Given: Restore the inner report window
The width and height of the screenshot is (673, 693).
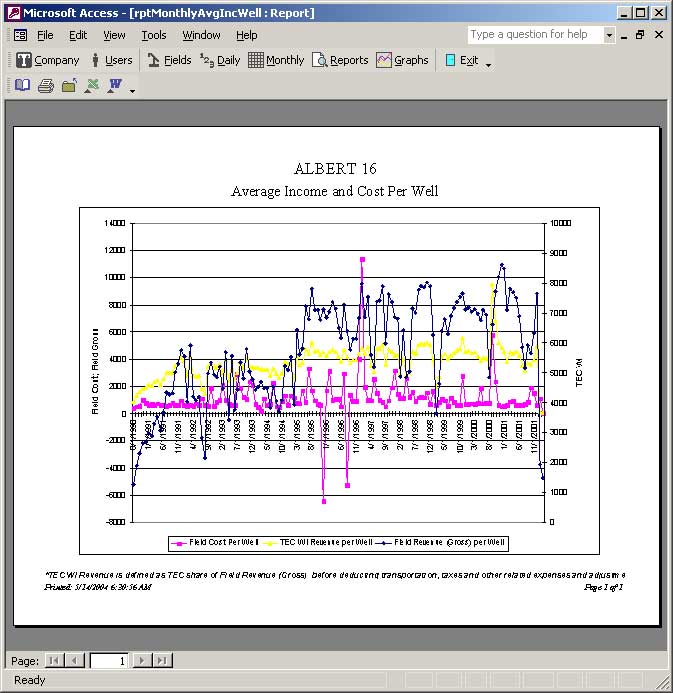Looking at the screenshot, I should click(640, 34).
